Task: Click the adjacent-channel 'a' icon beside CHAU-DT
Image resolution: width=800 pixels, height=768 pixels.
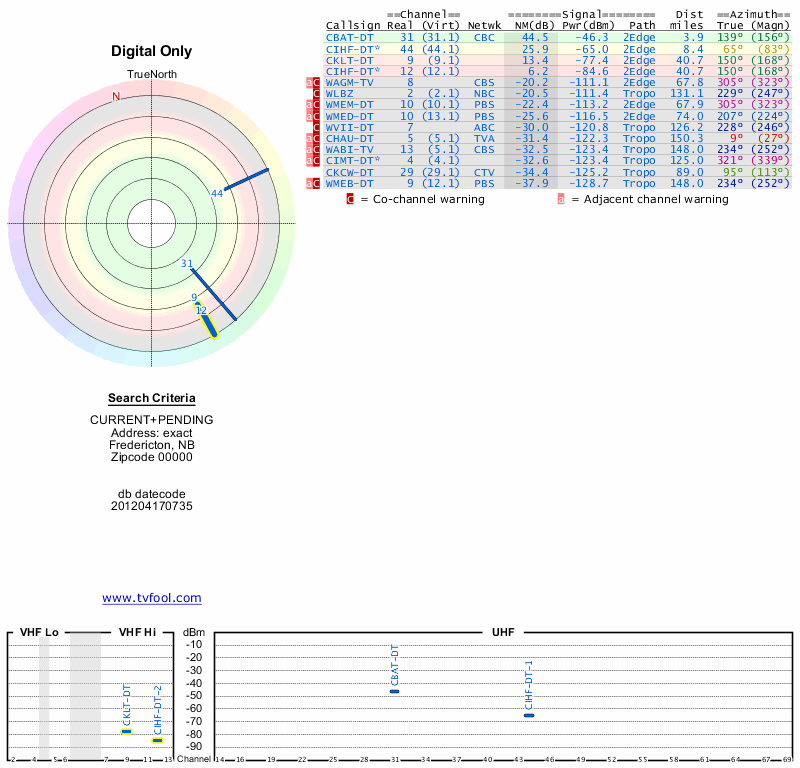Action: click(309, 138)
